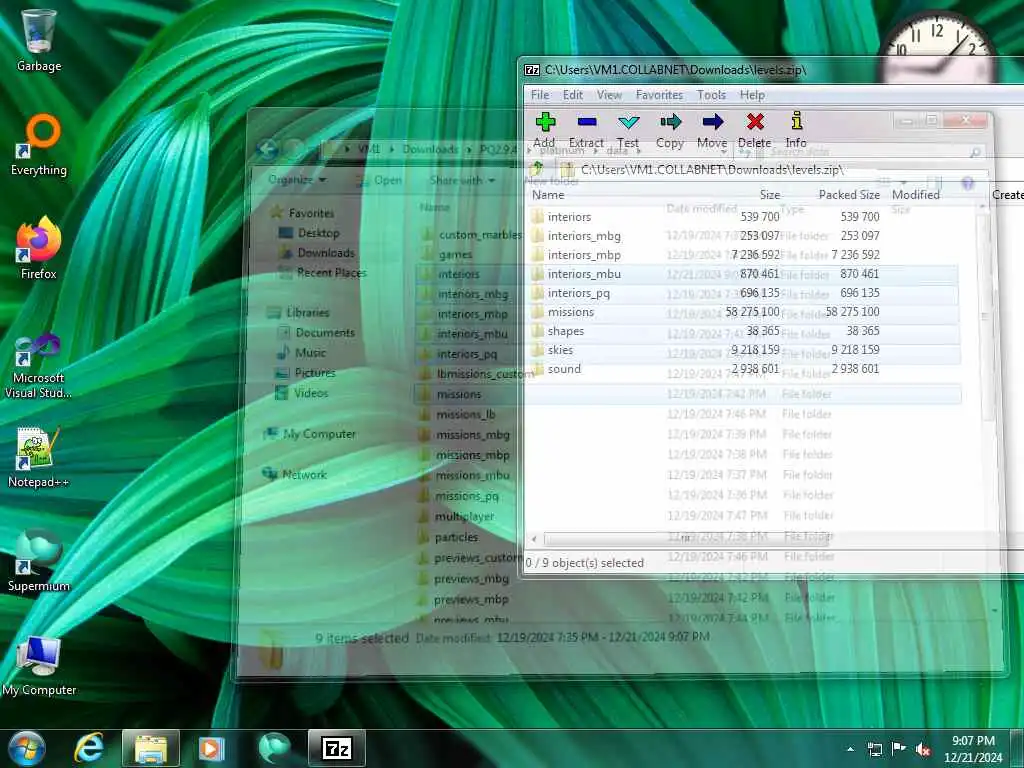
Task: Sort 7-Zip list by Packed Size column
Action: 849,195
